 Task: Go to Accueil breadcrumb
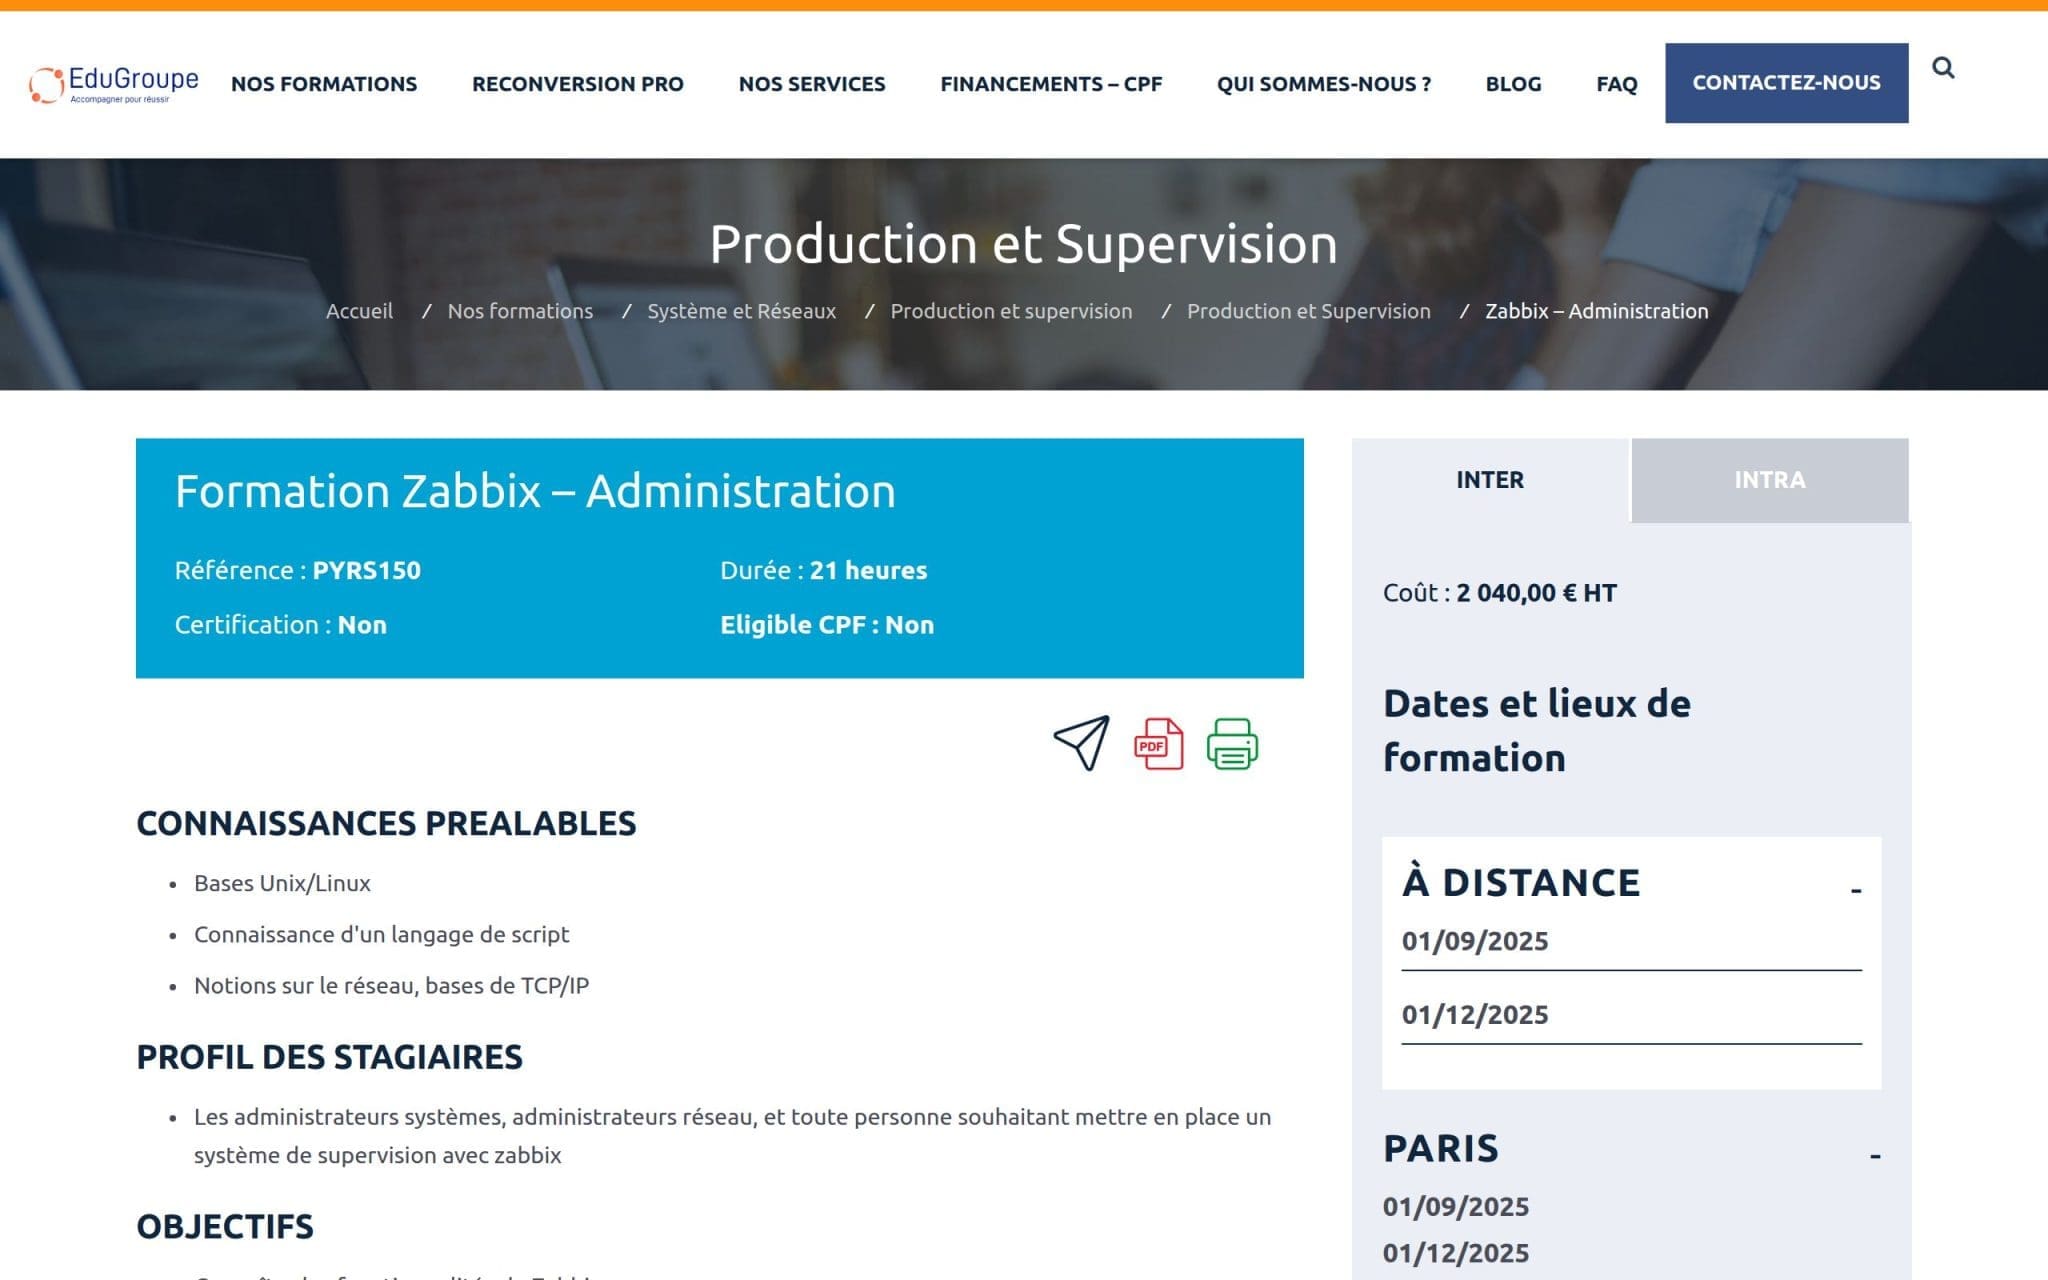click(359, 311)
